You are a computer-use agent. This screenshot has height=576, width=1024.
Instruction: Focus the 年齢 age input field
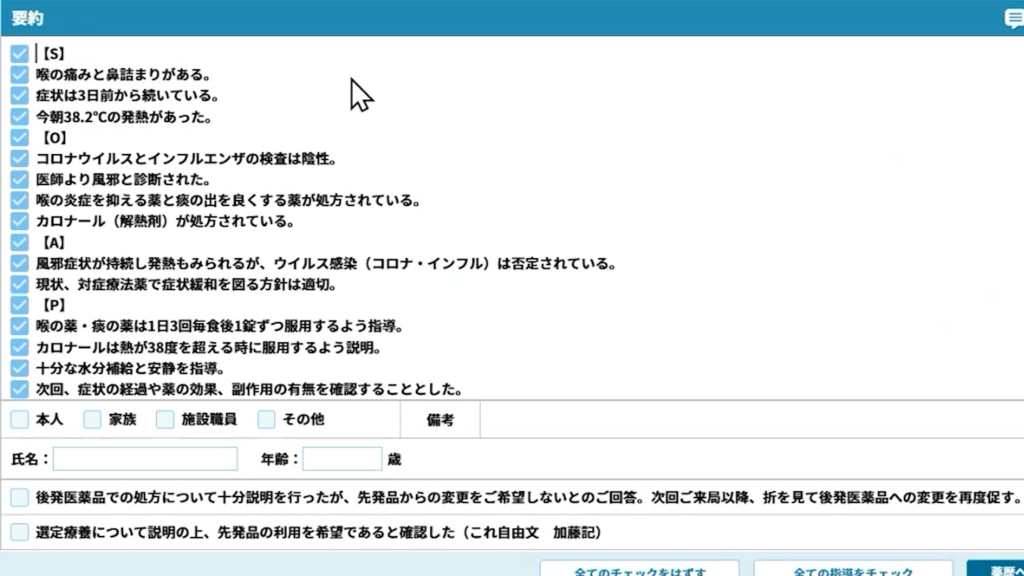point(342,459)
